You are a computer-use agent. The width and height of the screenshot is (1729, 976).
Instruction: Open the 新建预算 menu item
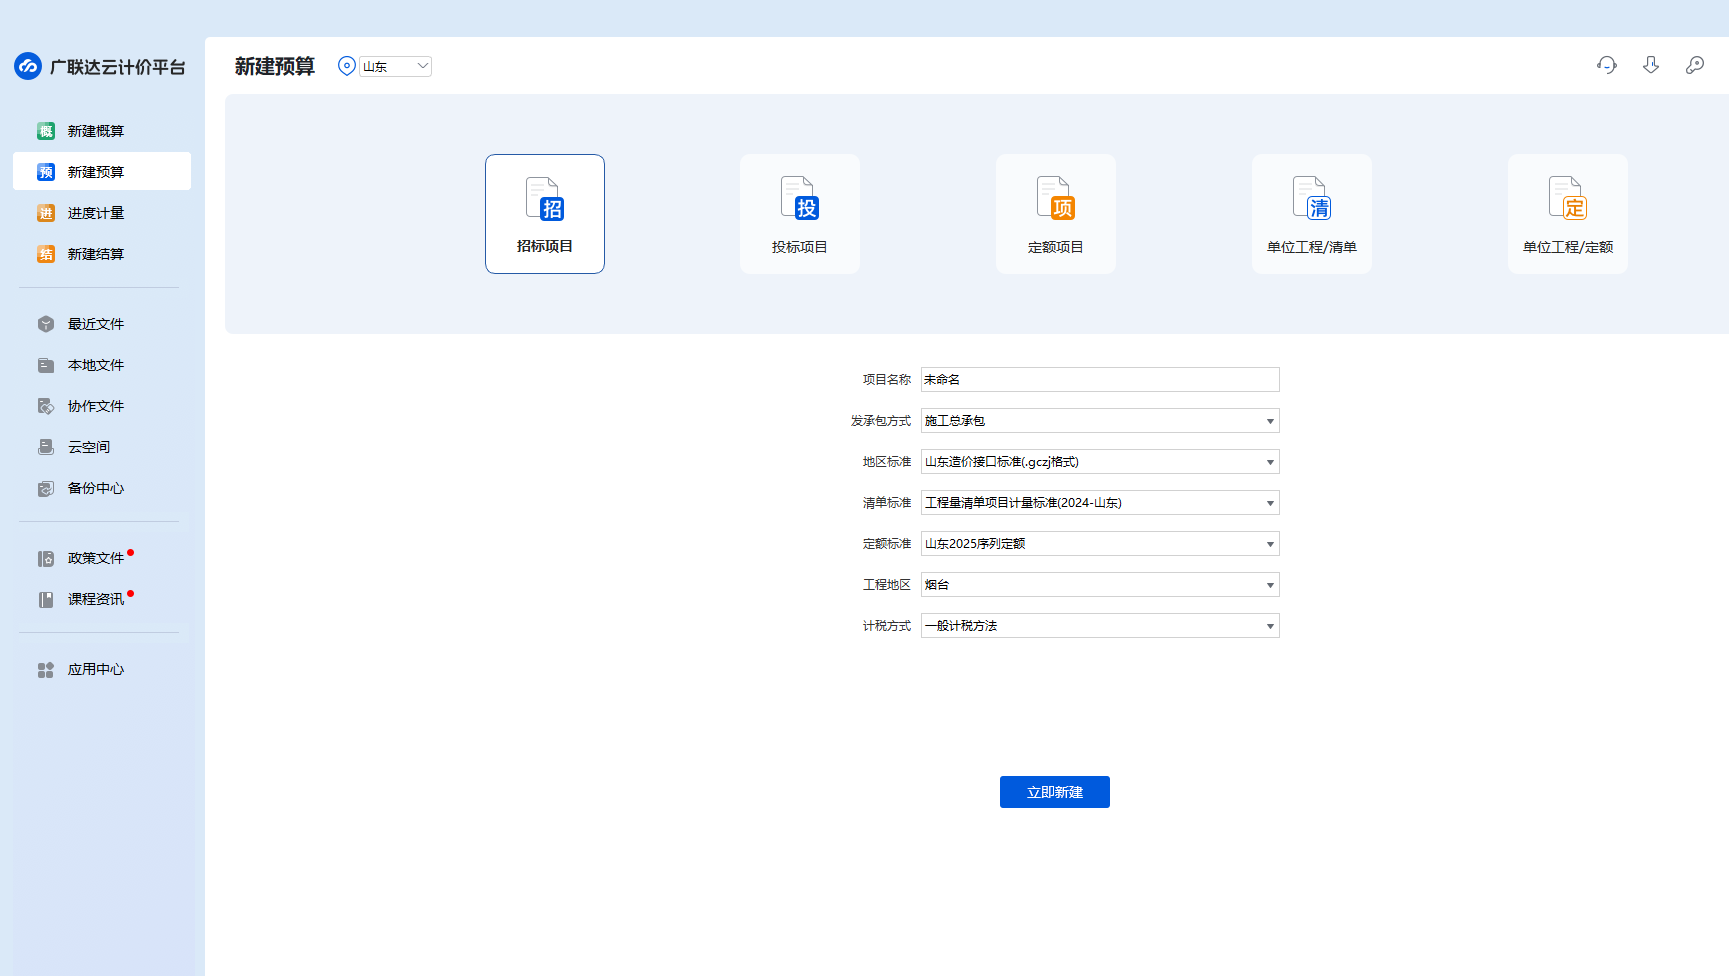click(102, 172)
